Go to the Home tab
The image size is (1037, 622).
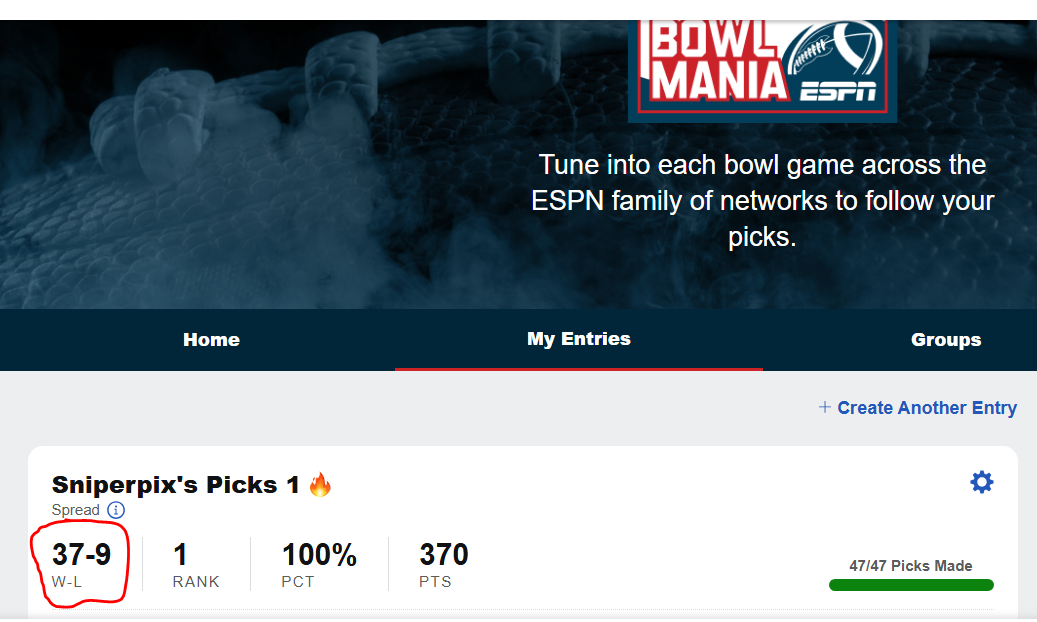tap(211, 340)
